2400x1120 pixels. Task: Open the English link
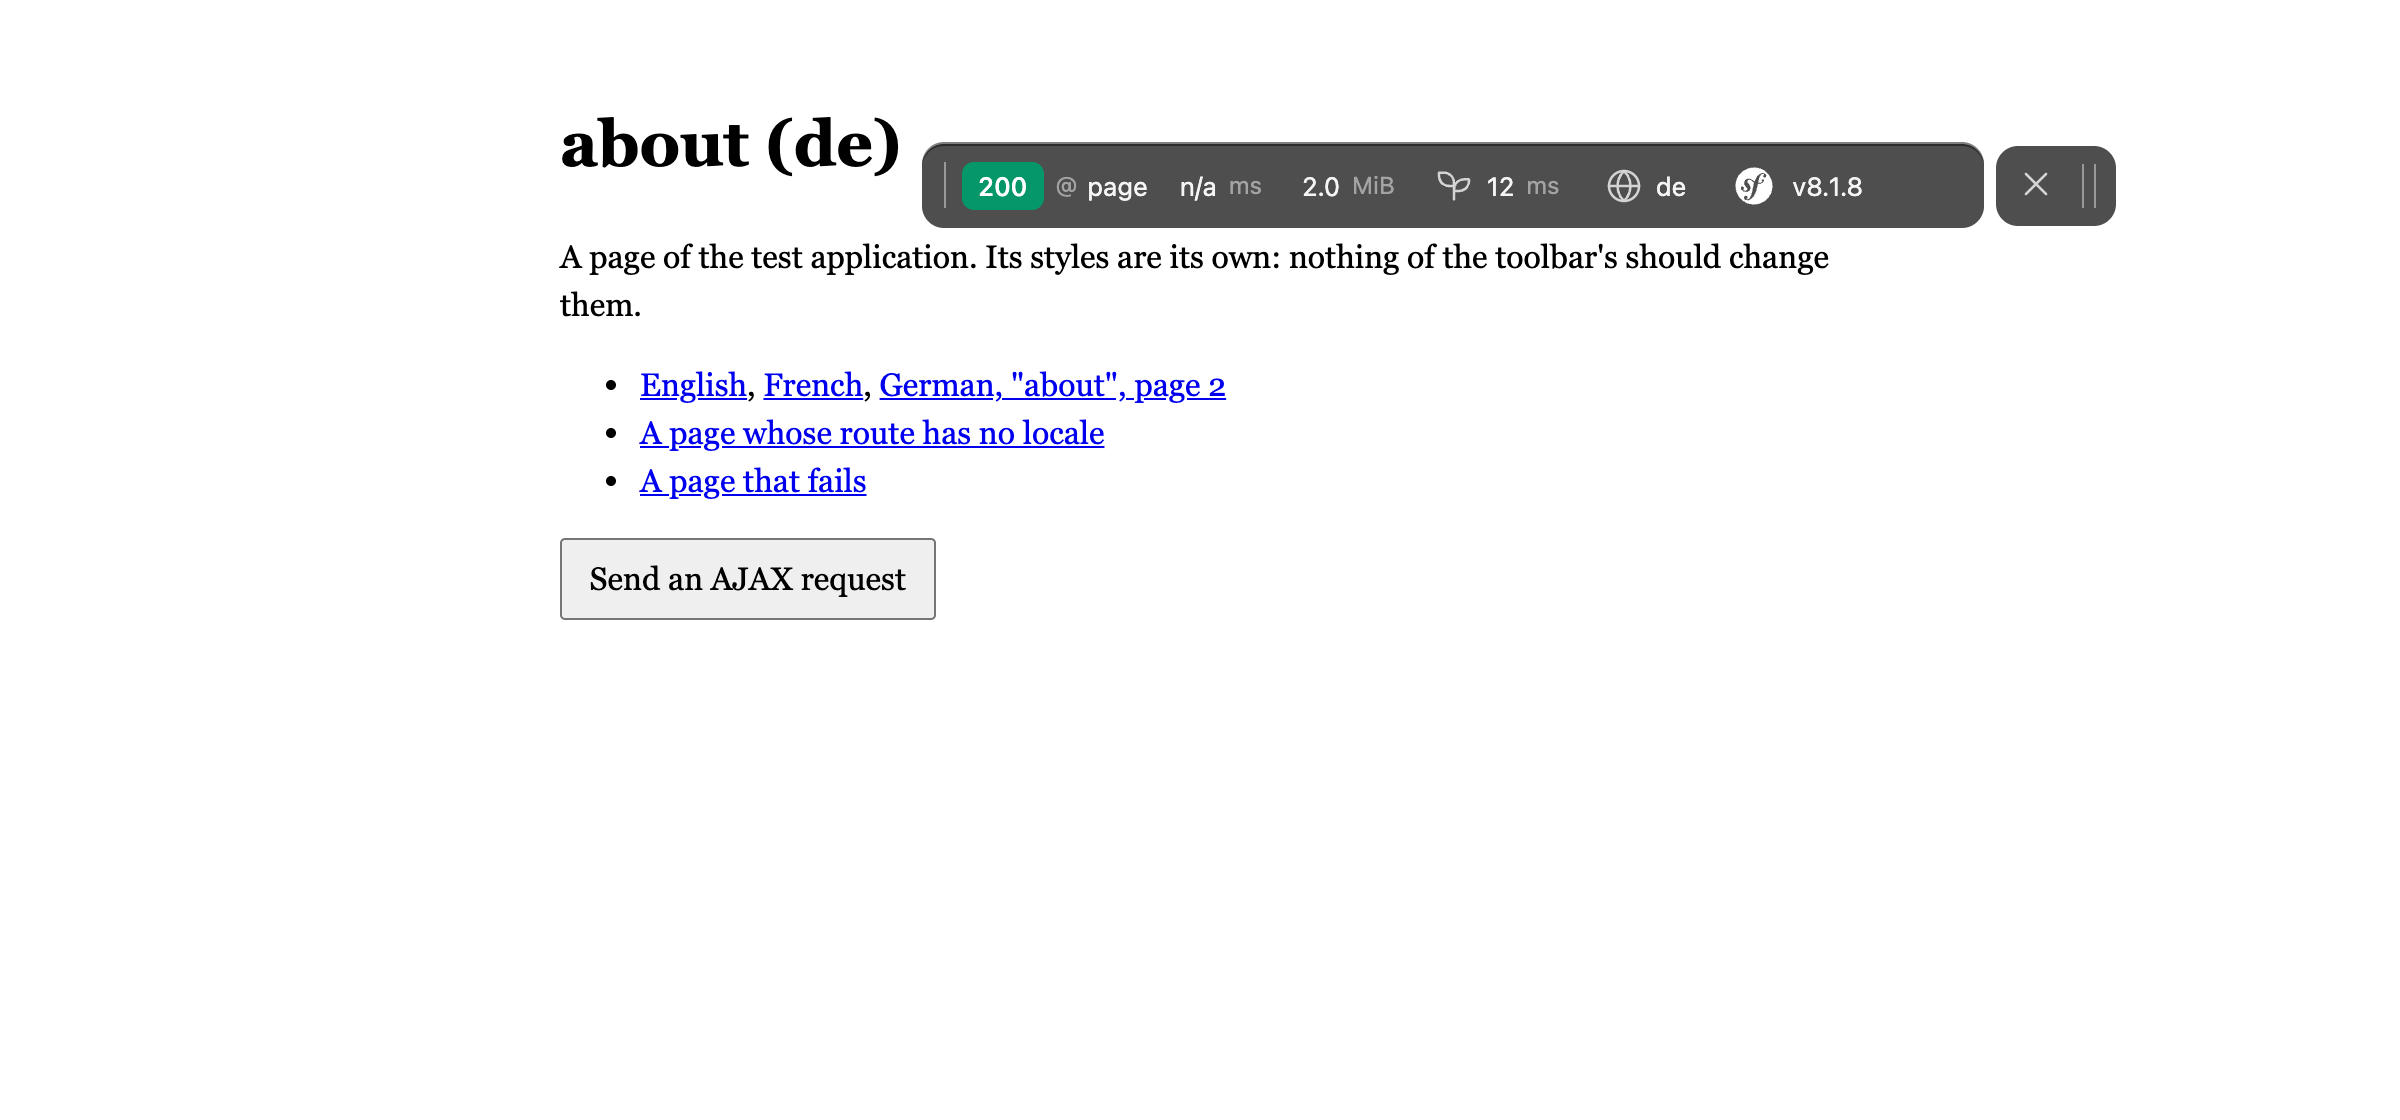click(693, 385)
